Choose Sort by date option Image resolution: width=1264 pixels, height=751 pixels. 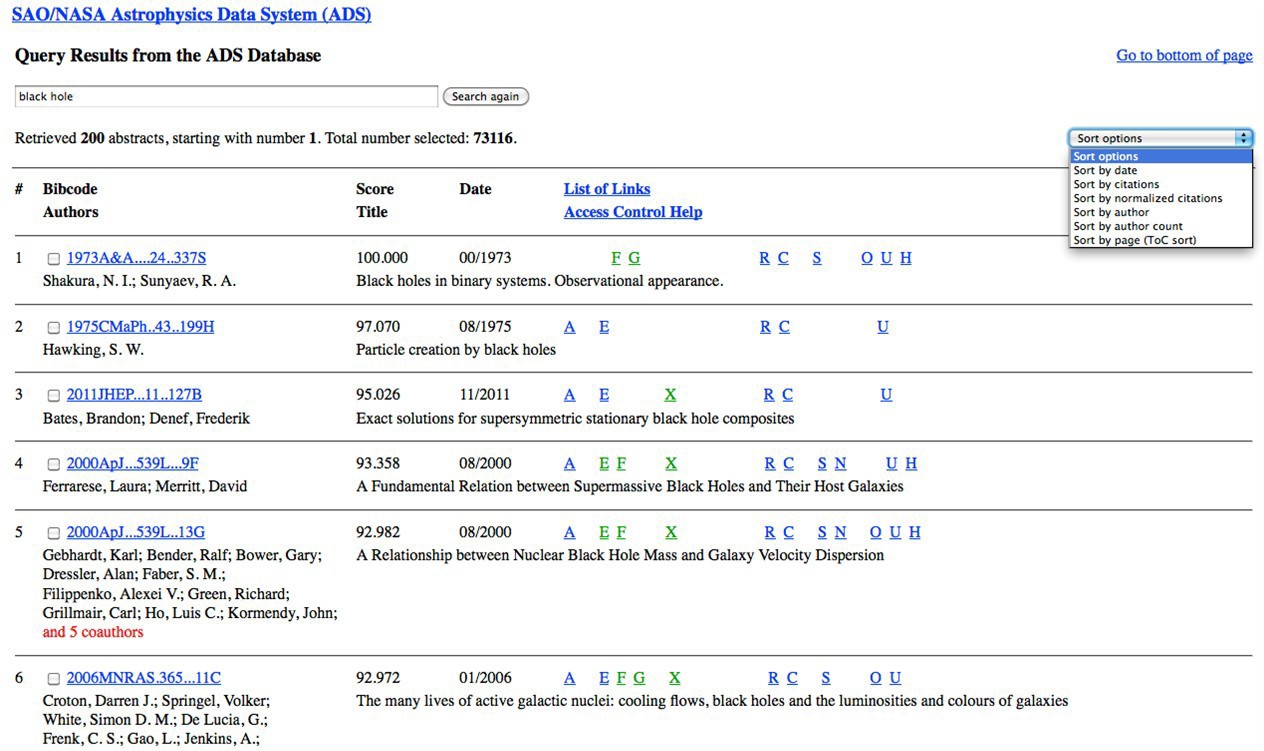(x=1105, y=171)
